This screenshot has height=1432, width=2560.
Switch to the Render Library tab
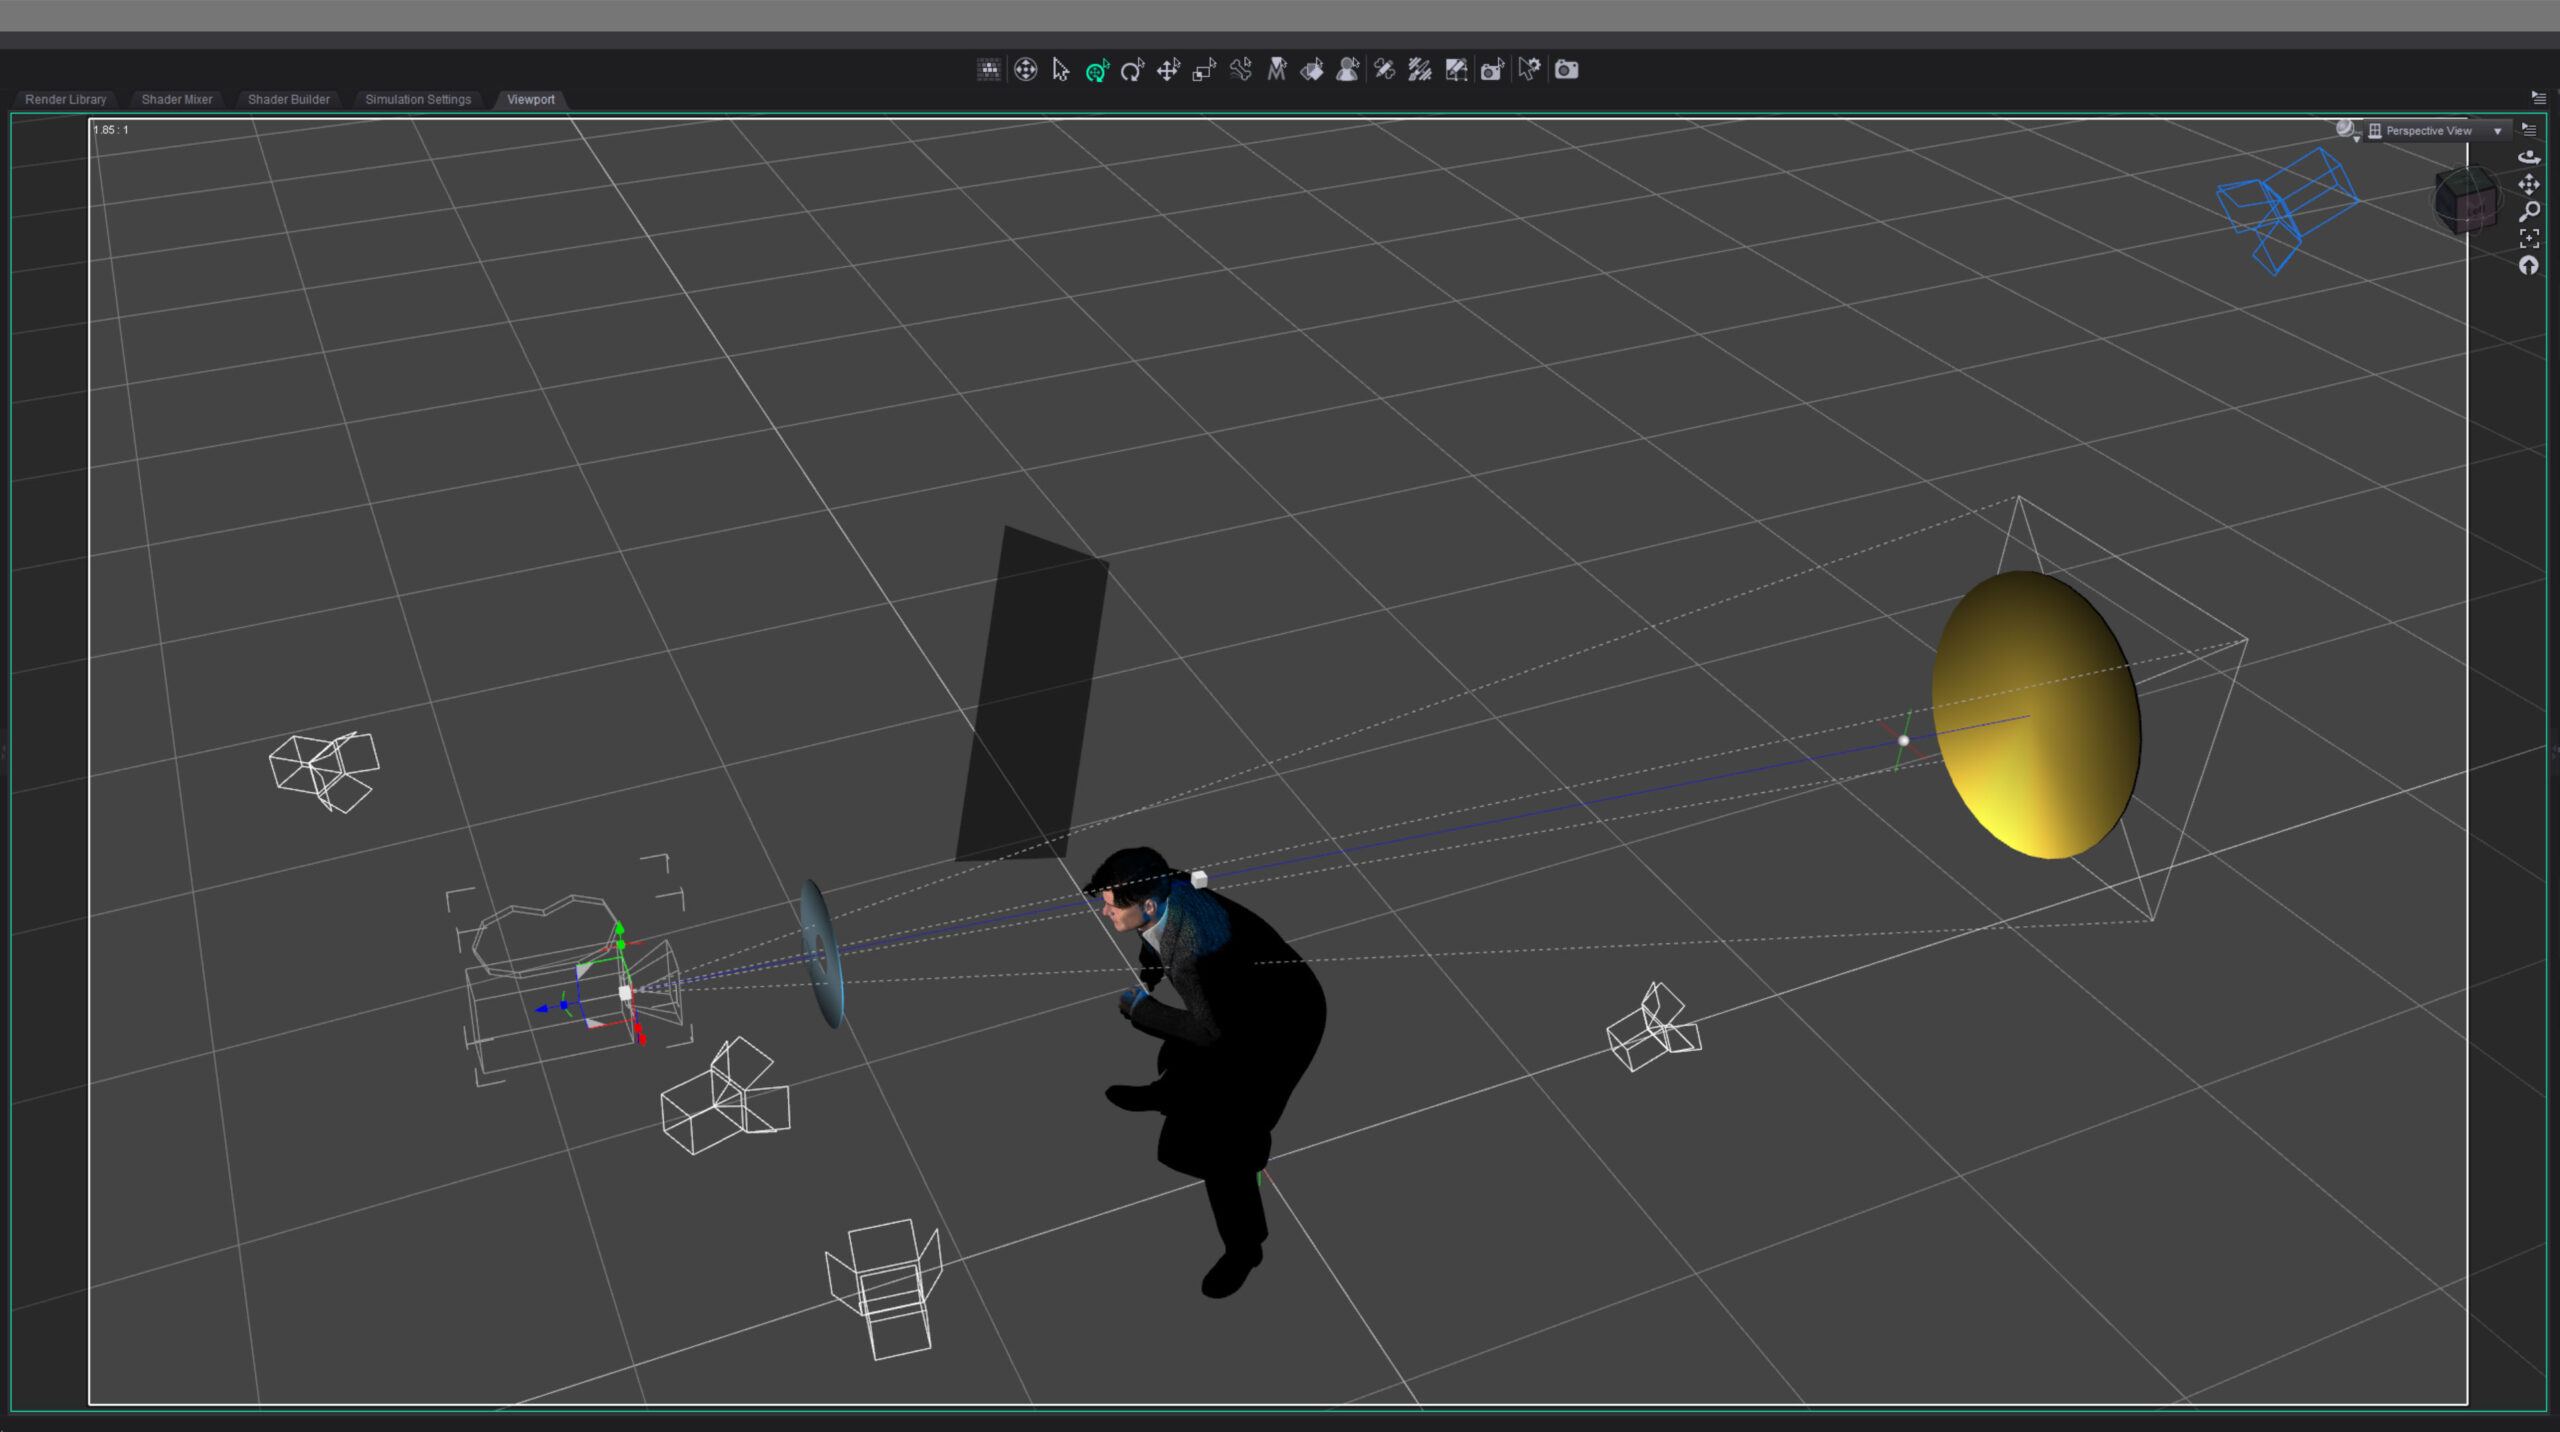tap(66, 100)
